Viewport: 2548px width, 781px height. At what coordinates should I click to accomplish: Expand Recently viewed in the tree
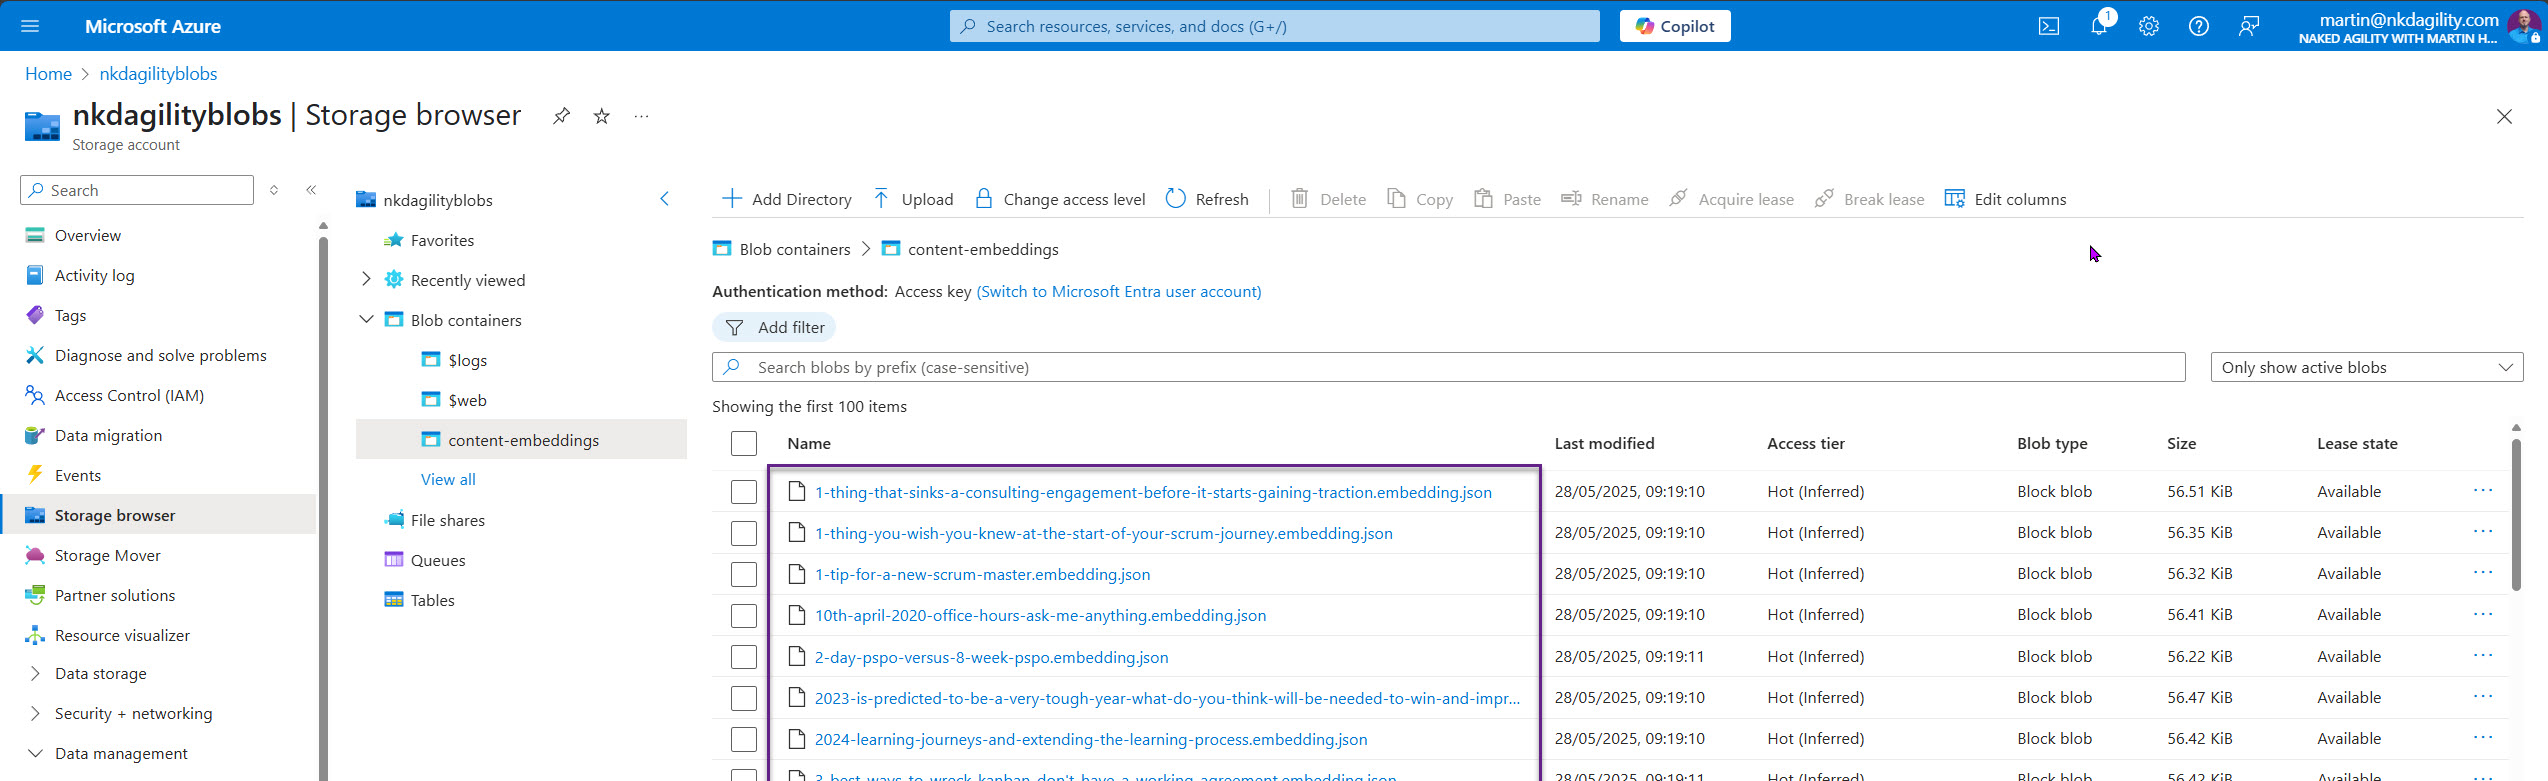click(366, 280)
